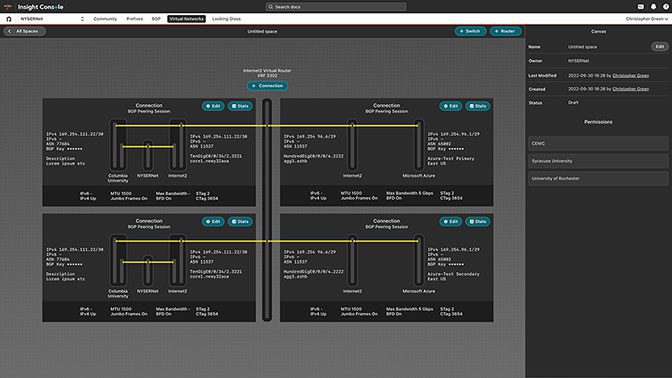Add a new Switch to canvas
Screen dimensions: 672x378
coord(470,31)
